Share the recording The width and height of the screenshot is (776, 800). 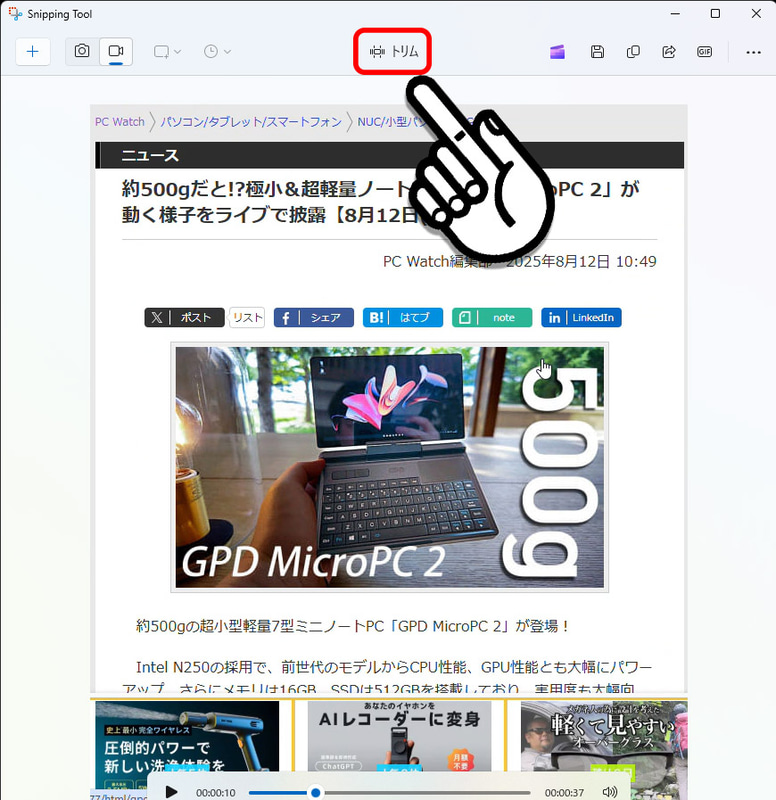(669, 52)
